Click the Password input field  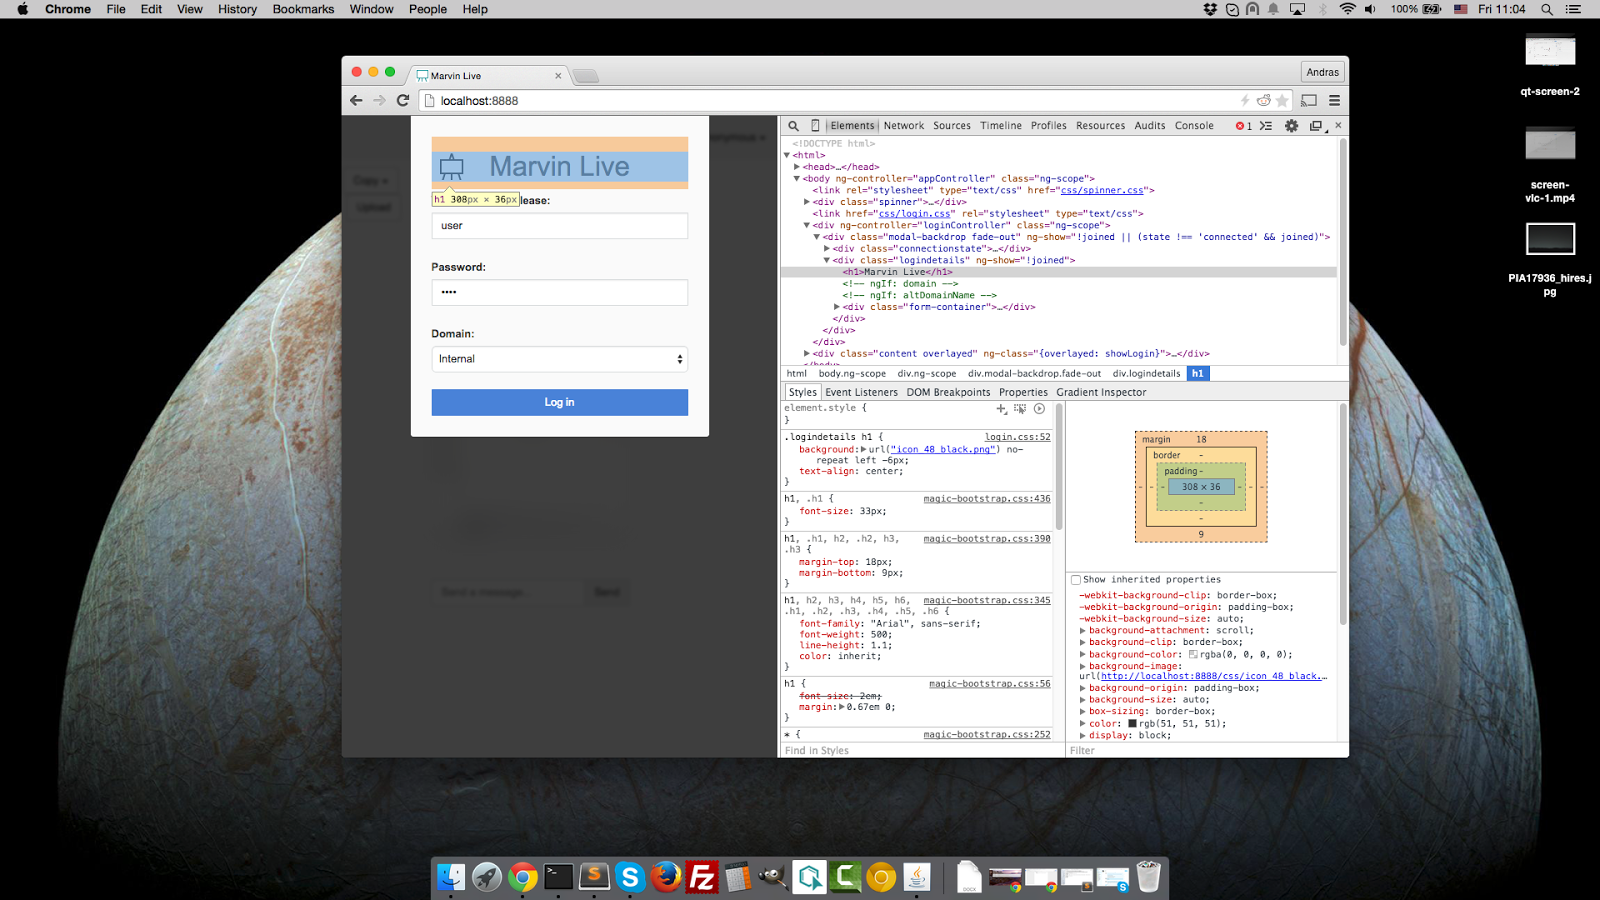tap(559, 292)
